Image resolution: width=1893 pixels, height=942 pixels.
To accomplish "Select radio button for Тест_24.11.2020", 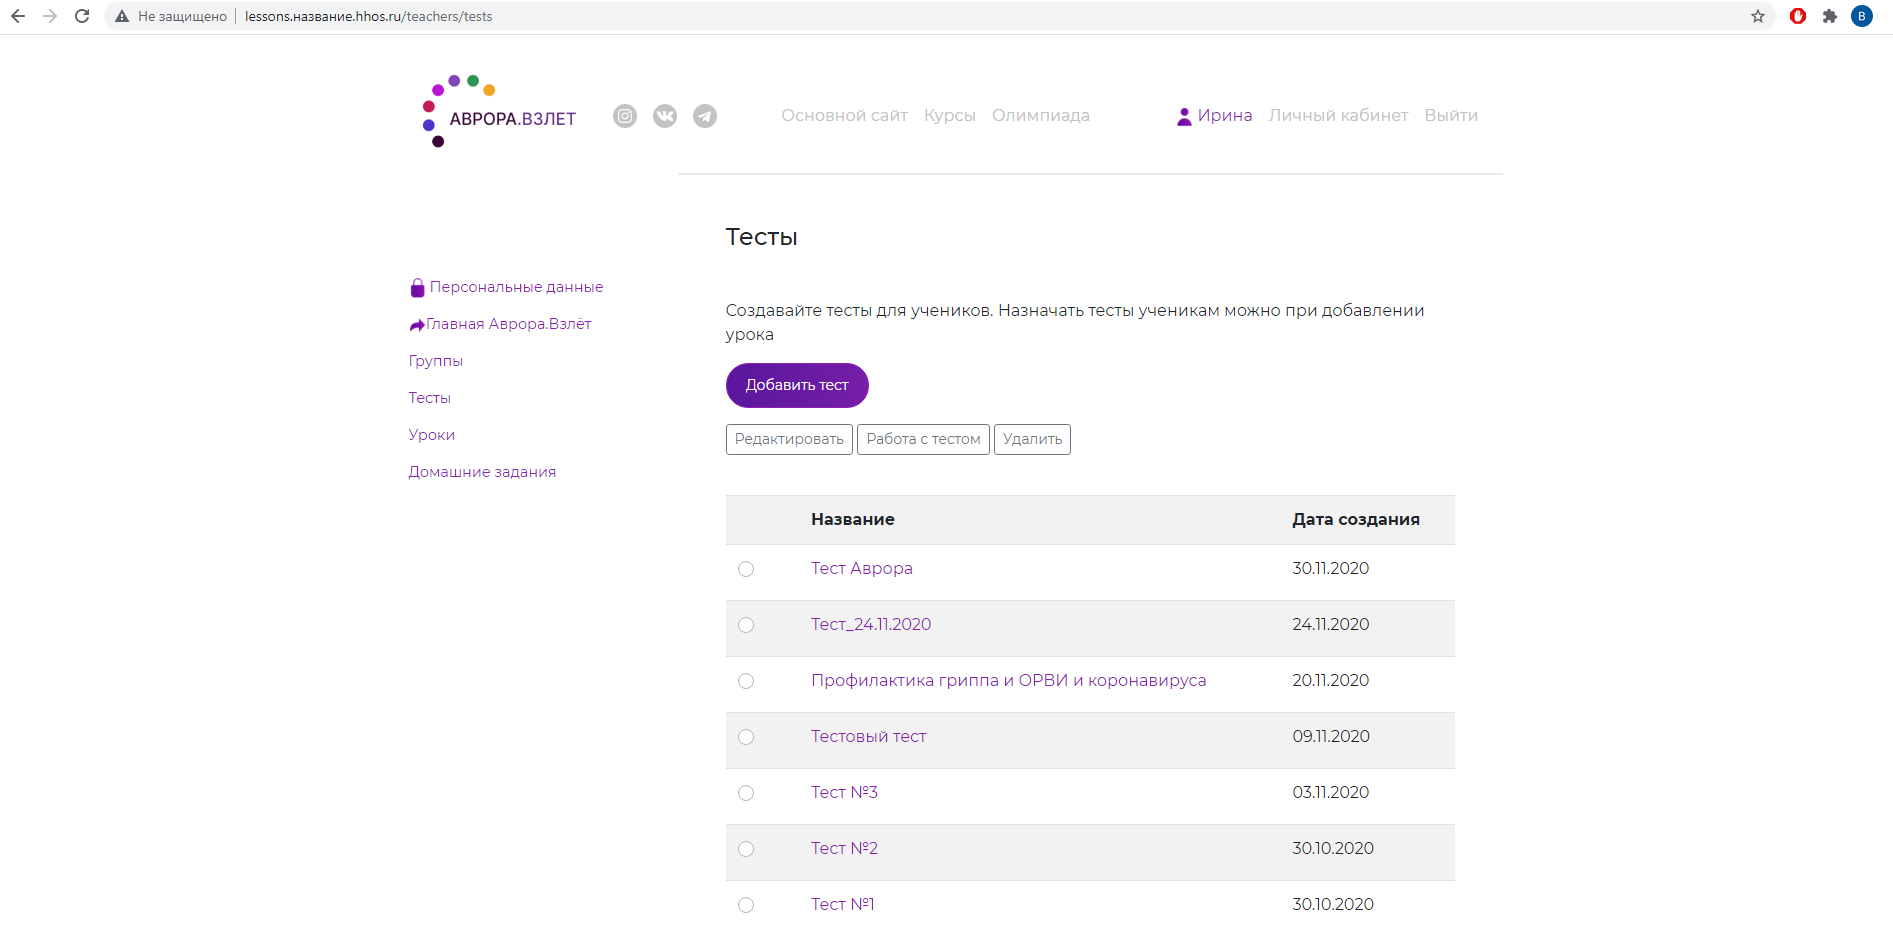I will point(746,625).
